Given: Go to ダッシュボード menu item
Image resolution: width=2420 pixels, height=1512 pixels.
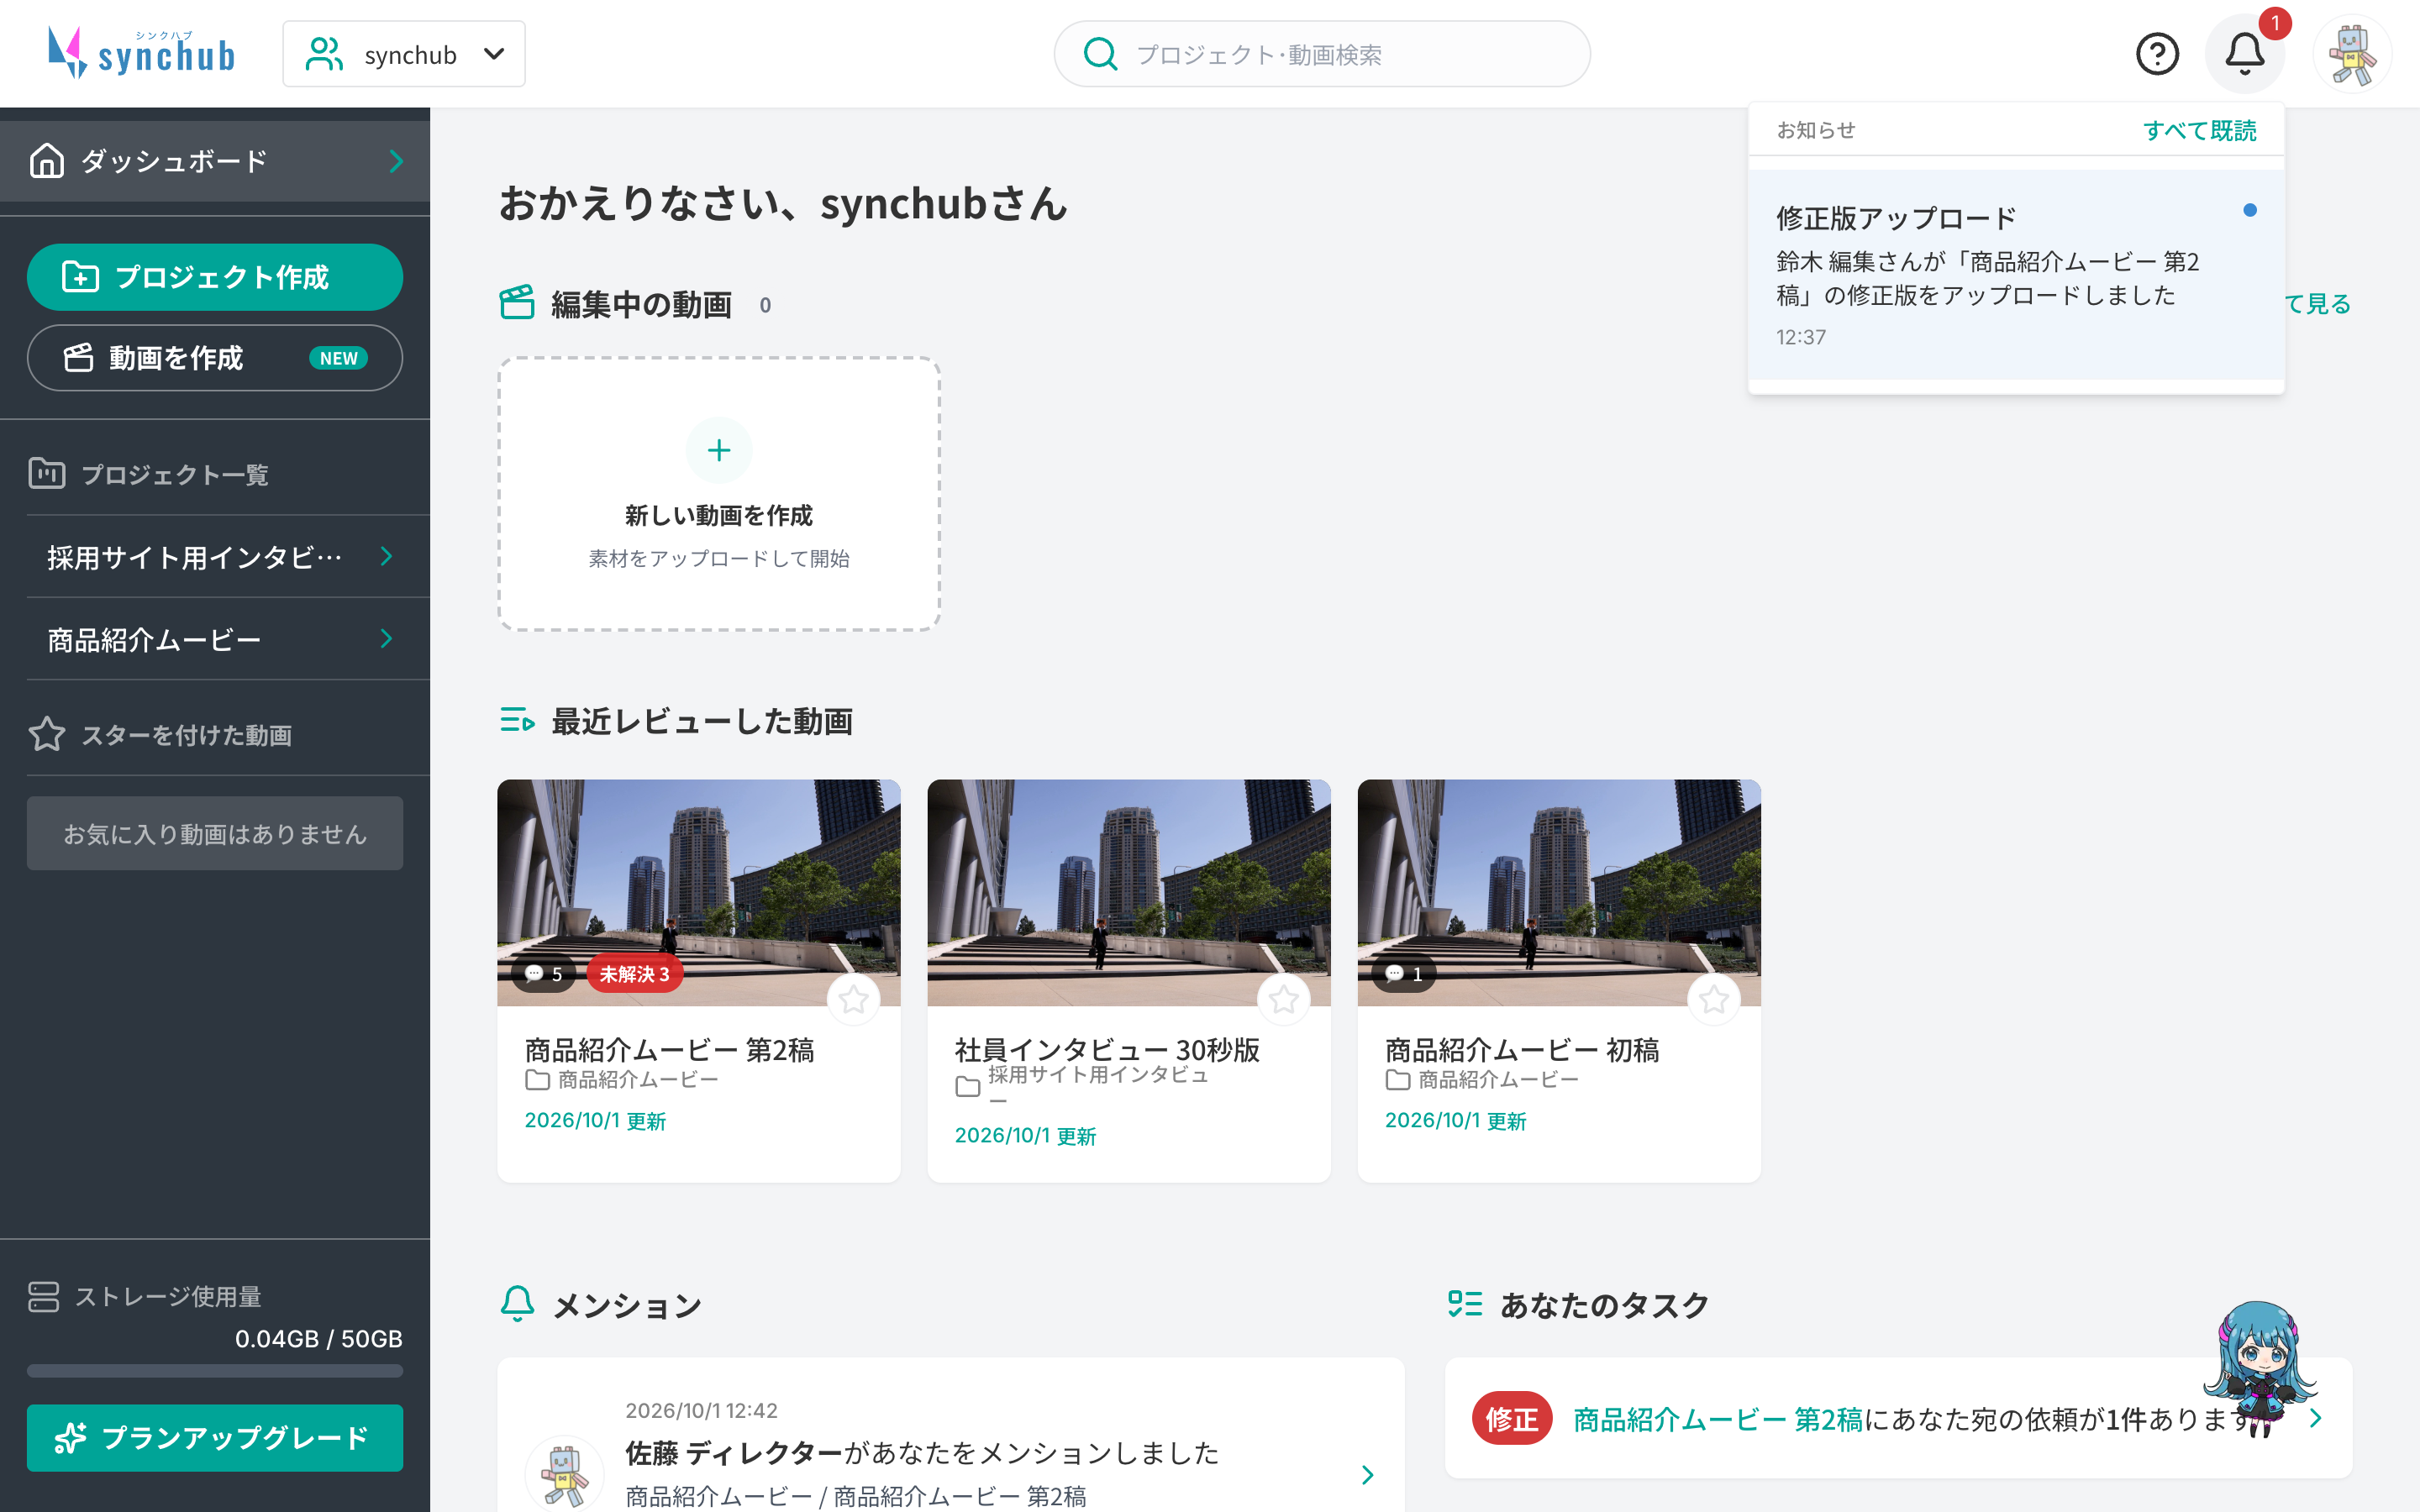Looking at the screenshot, I should click(x=215, y=161).
